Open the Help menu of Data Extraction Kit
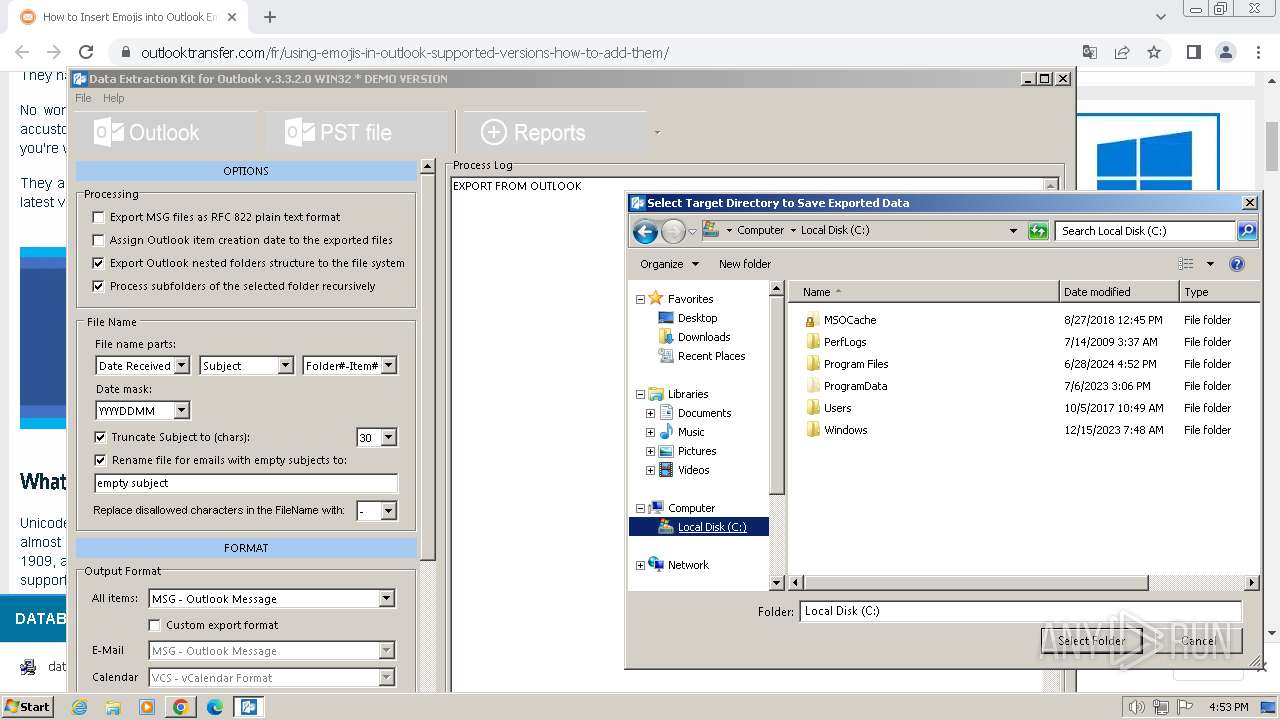This screenshot has height=720, width=1280. pos(114,98)
